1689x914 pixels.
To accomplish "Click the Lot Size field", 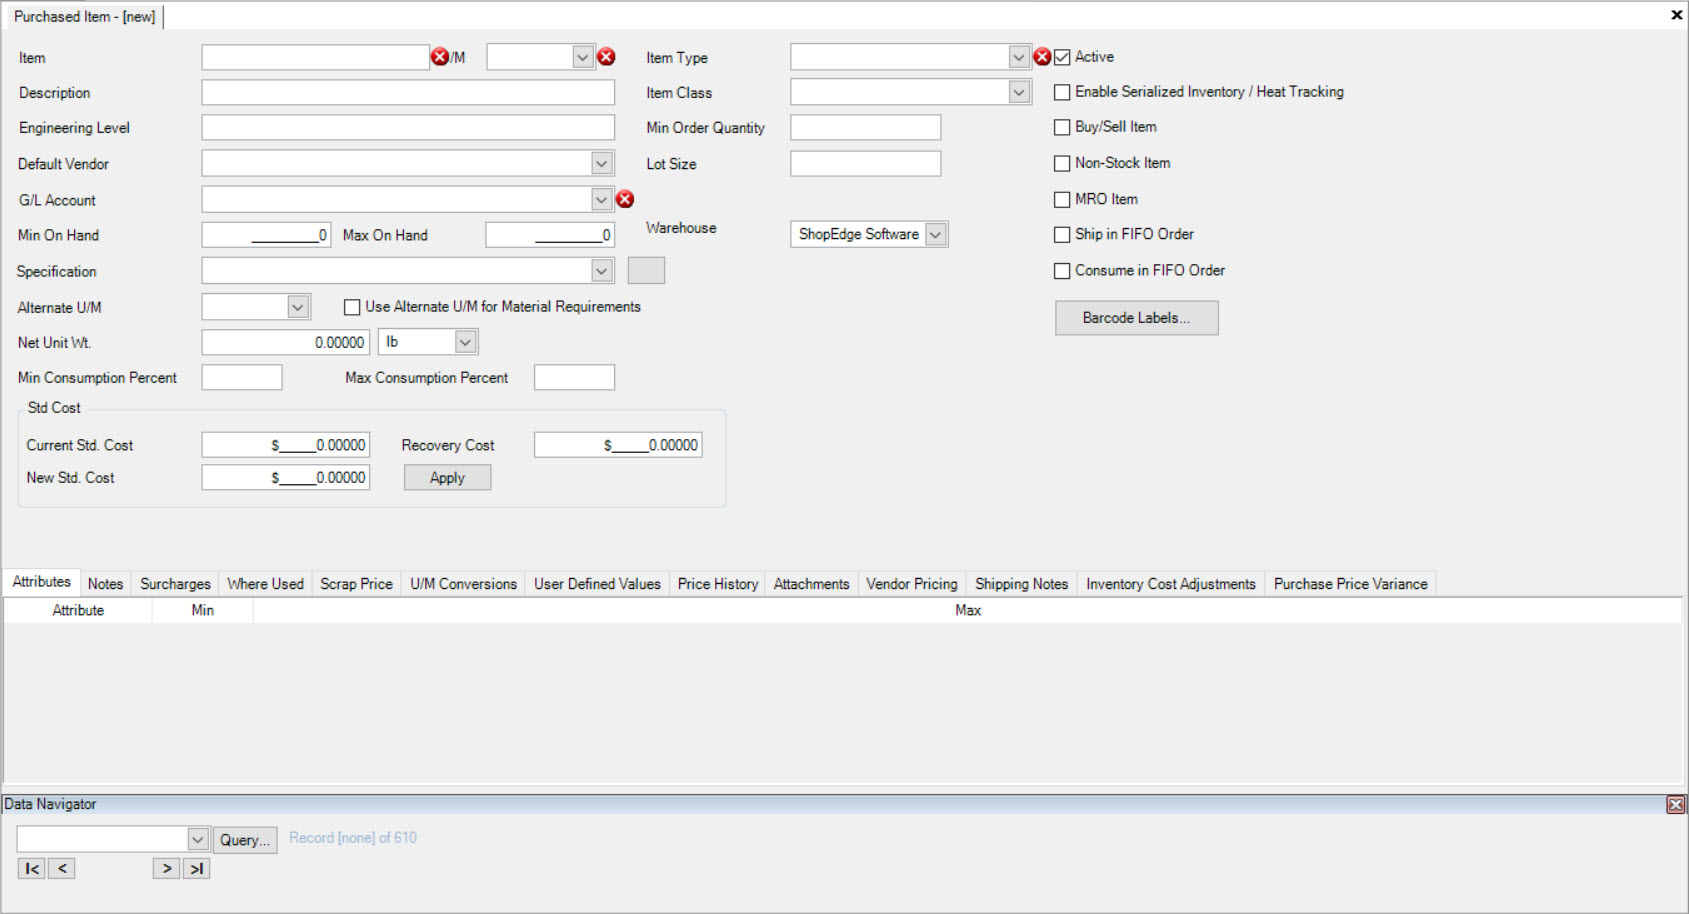I will click(865, 163).
